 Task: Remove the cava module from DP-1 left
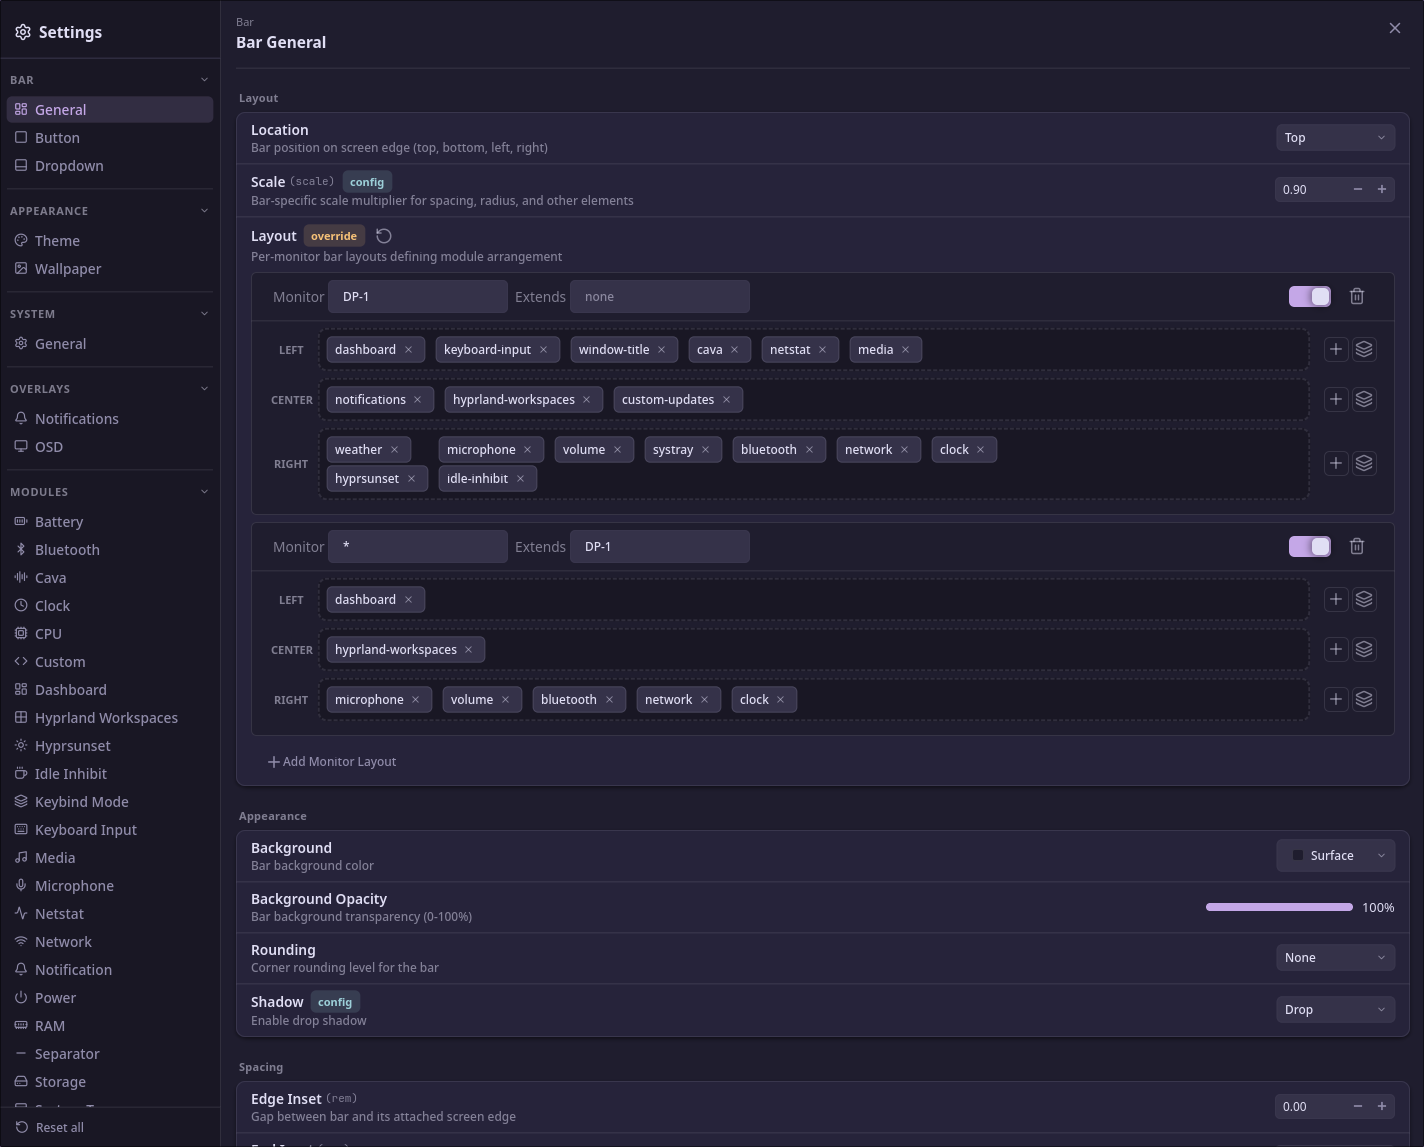point(735,350)
